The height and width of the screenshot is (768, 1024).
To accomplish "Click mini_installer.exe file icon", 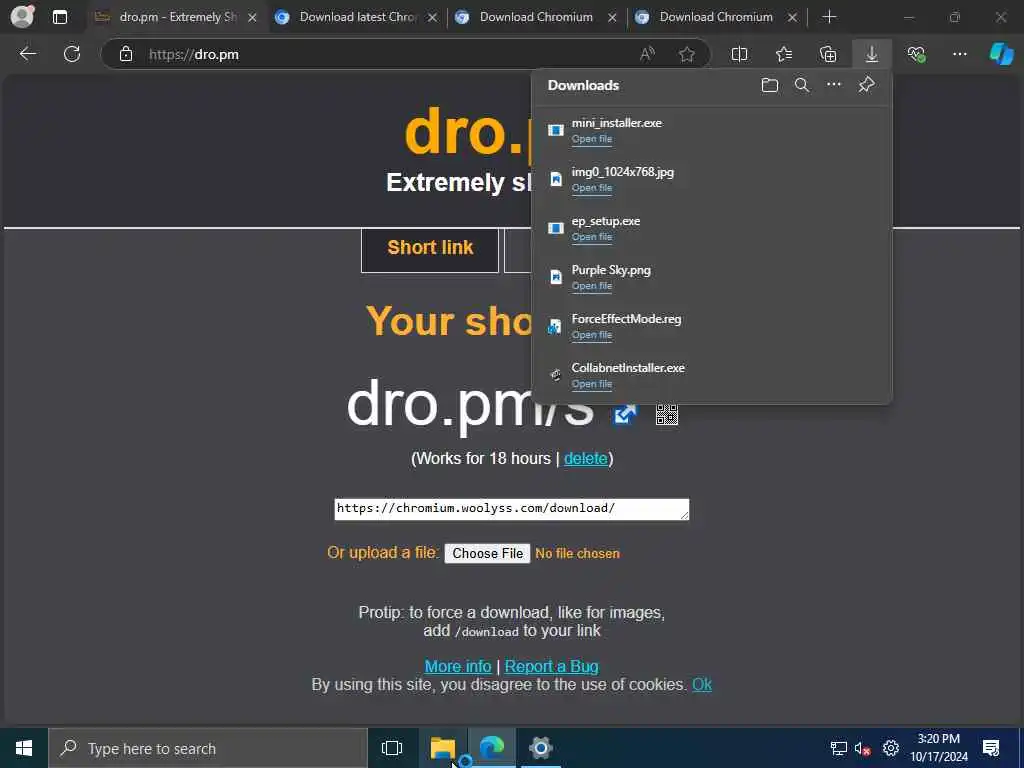I will (x=556, y=130).
